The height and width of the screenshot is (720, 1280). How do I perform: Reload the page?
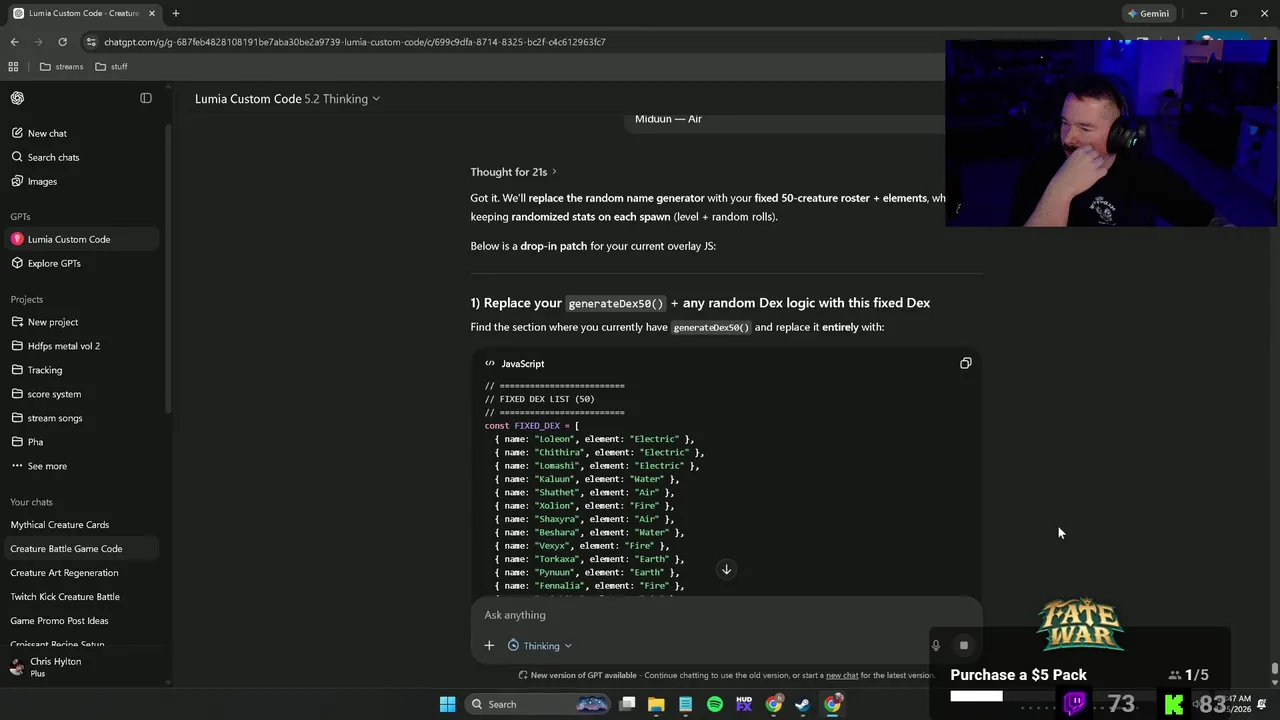point(62,42)
